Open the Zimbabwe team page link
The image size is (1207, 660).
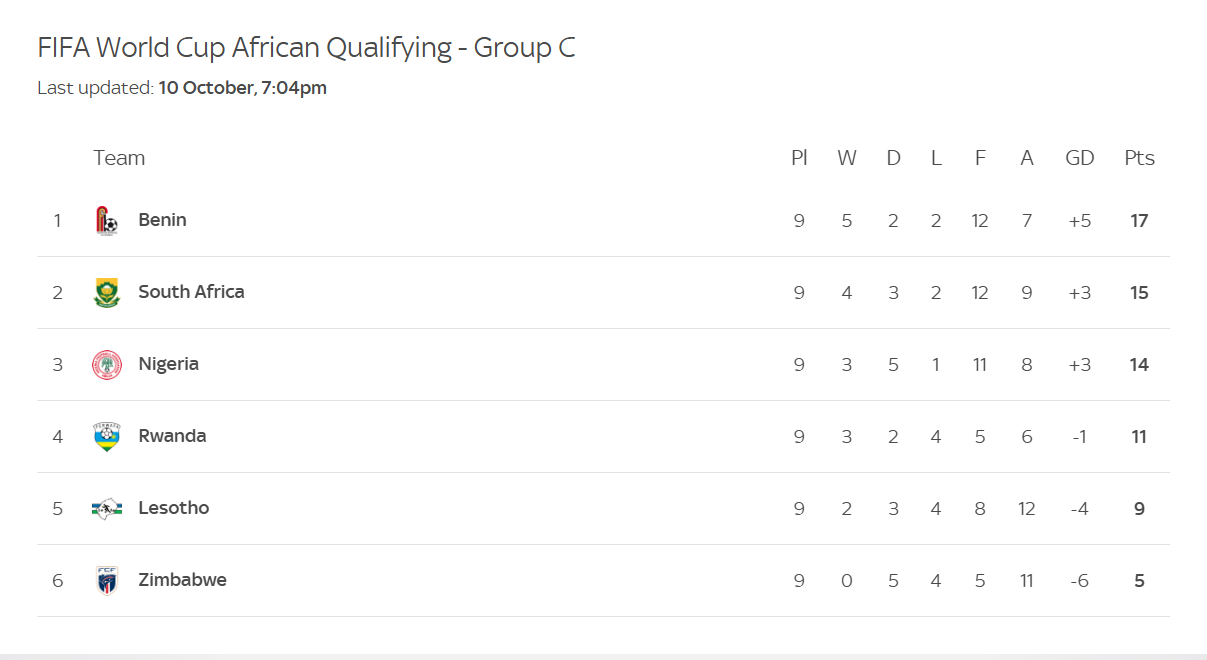tap(182, 580)
